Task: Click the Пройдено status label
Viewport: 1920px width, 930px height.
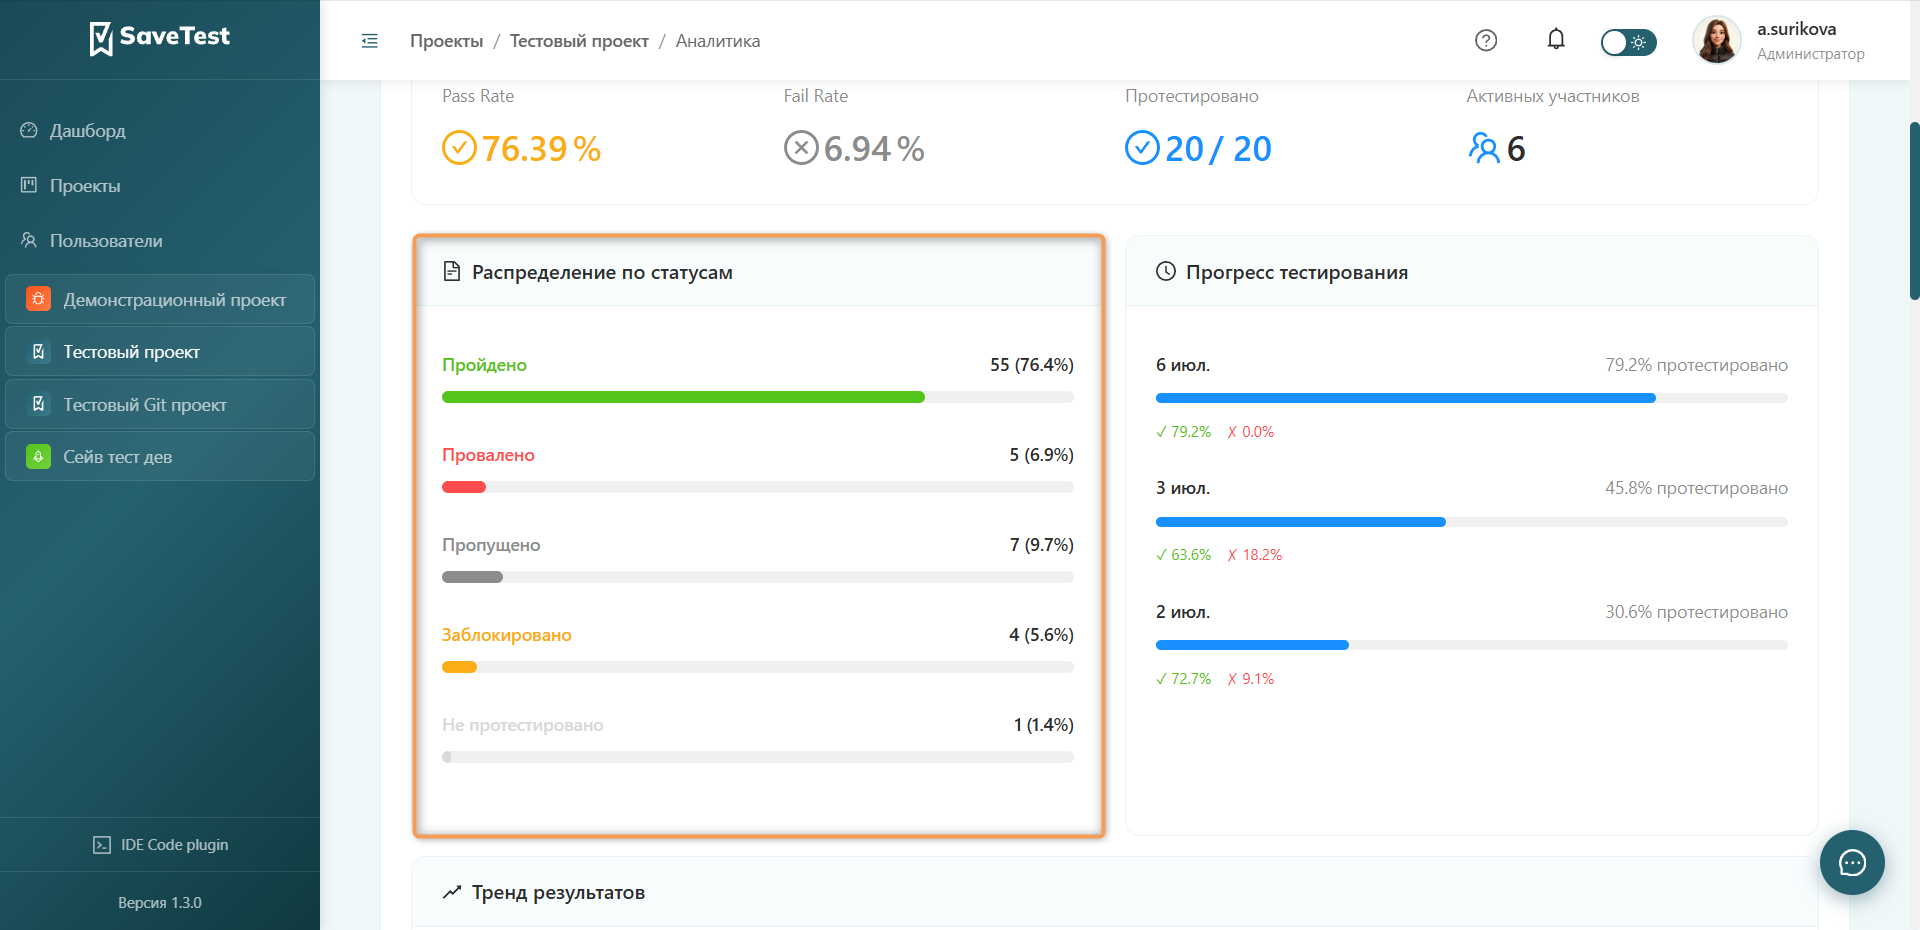Action: [x=484, y=365]
